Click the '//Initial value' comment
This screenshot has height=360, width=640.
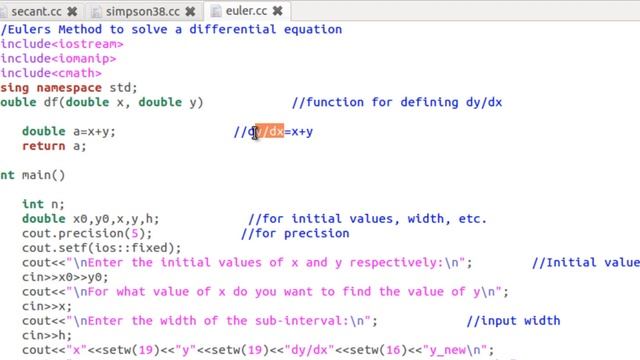tap(586, 262)
